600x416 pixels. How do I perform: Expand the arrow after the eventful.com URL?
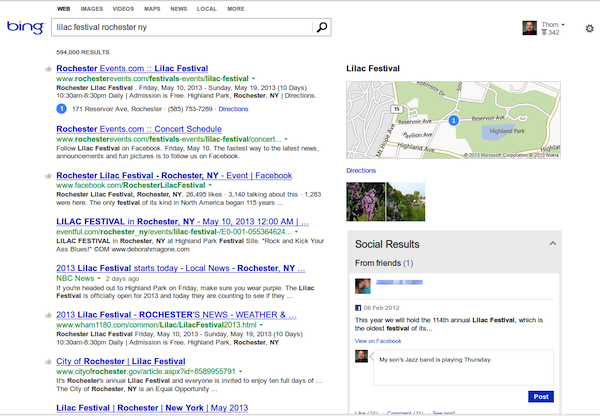(296, 232)
